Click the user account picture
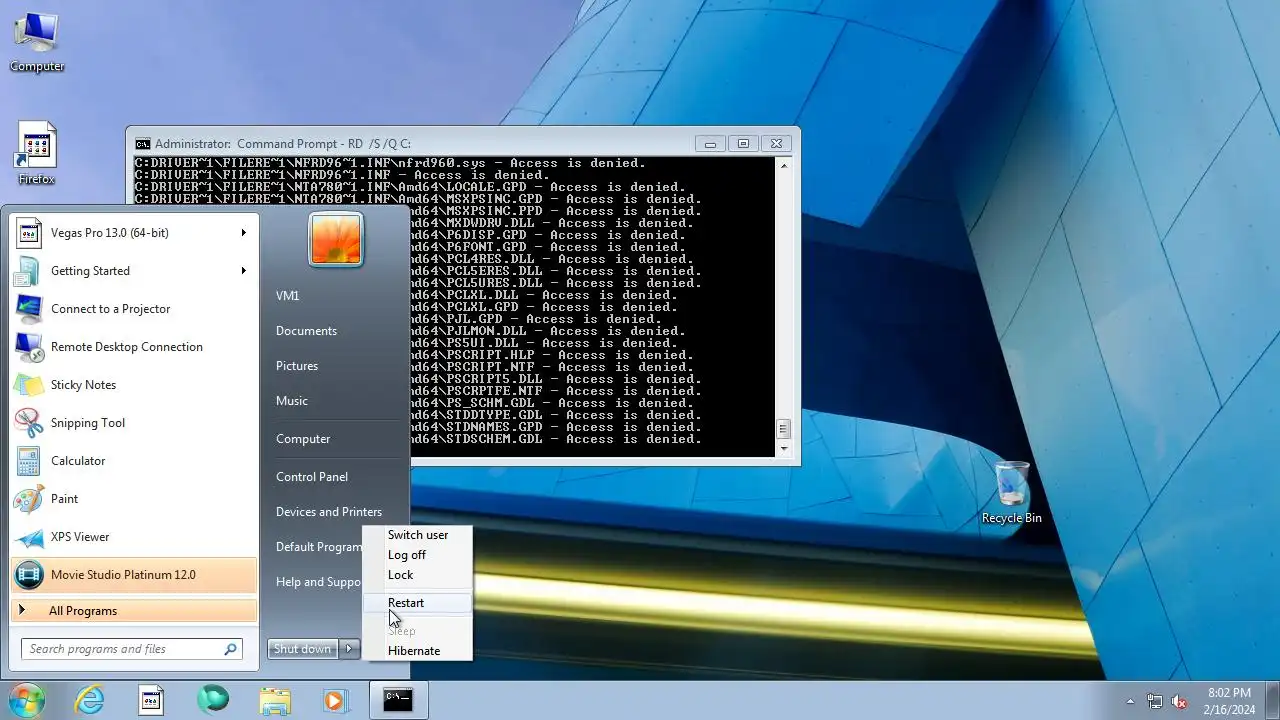The image size is (1280, 720). tap(336, 240)
